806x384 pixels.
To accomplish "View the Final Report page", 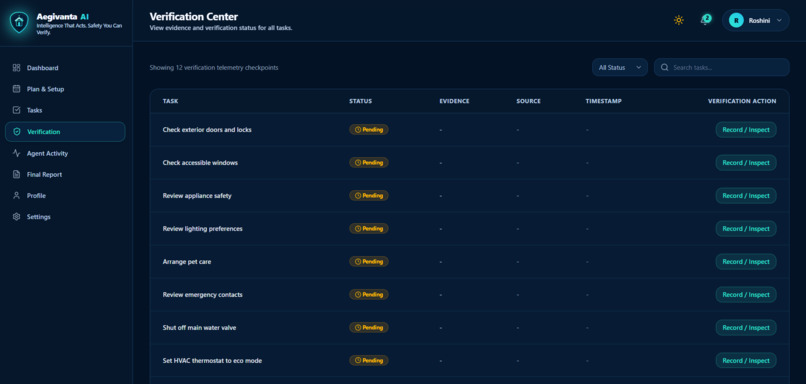I will click(x=65, y=174).
